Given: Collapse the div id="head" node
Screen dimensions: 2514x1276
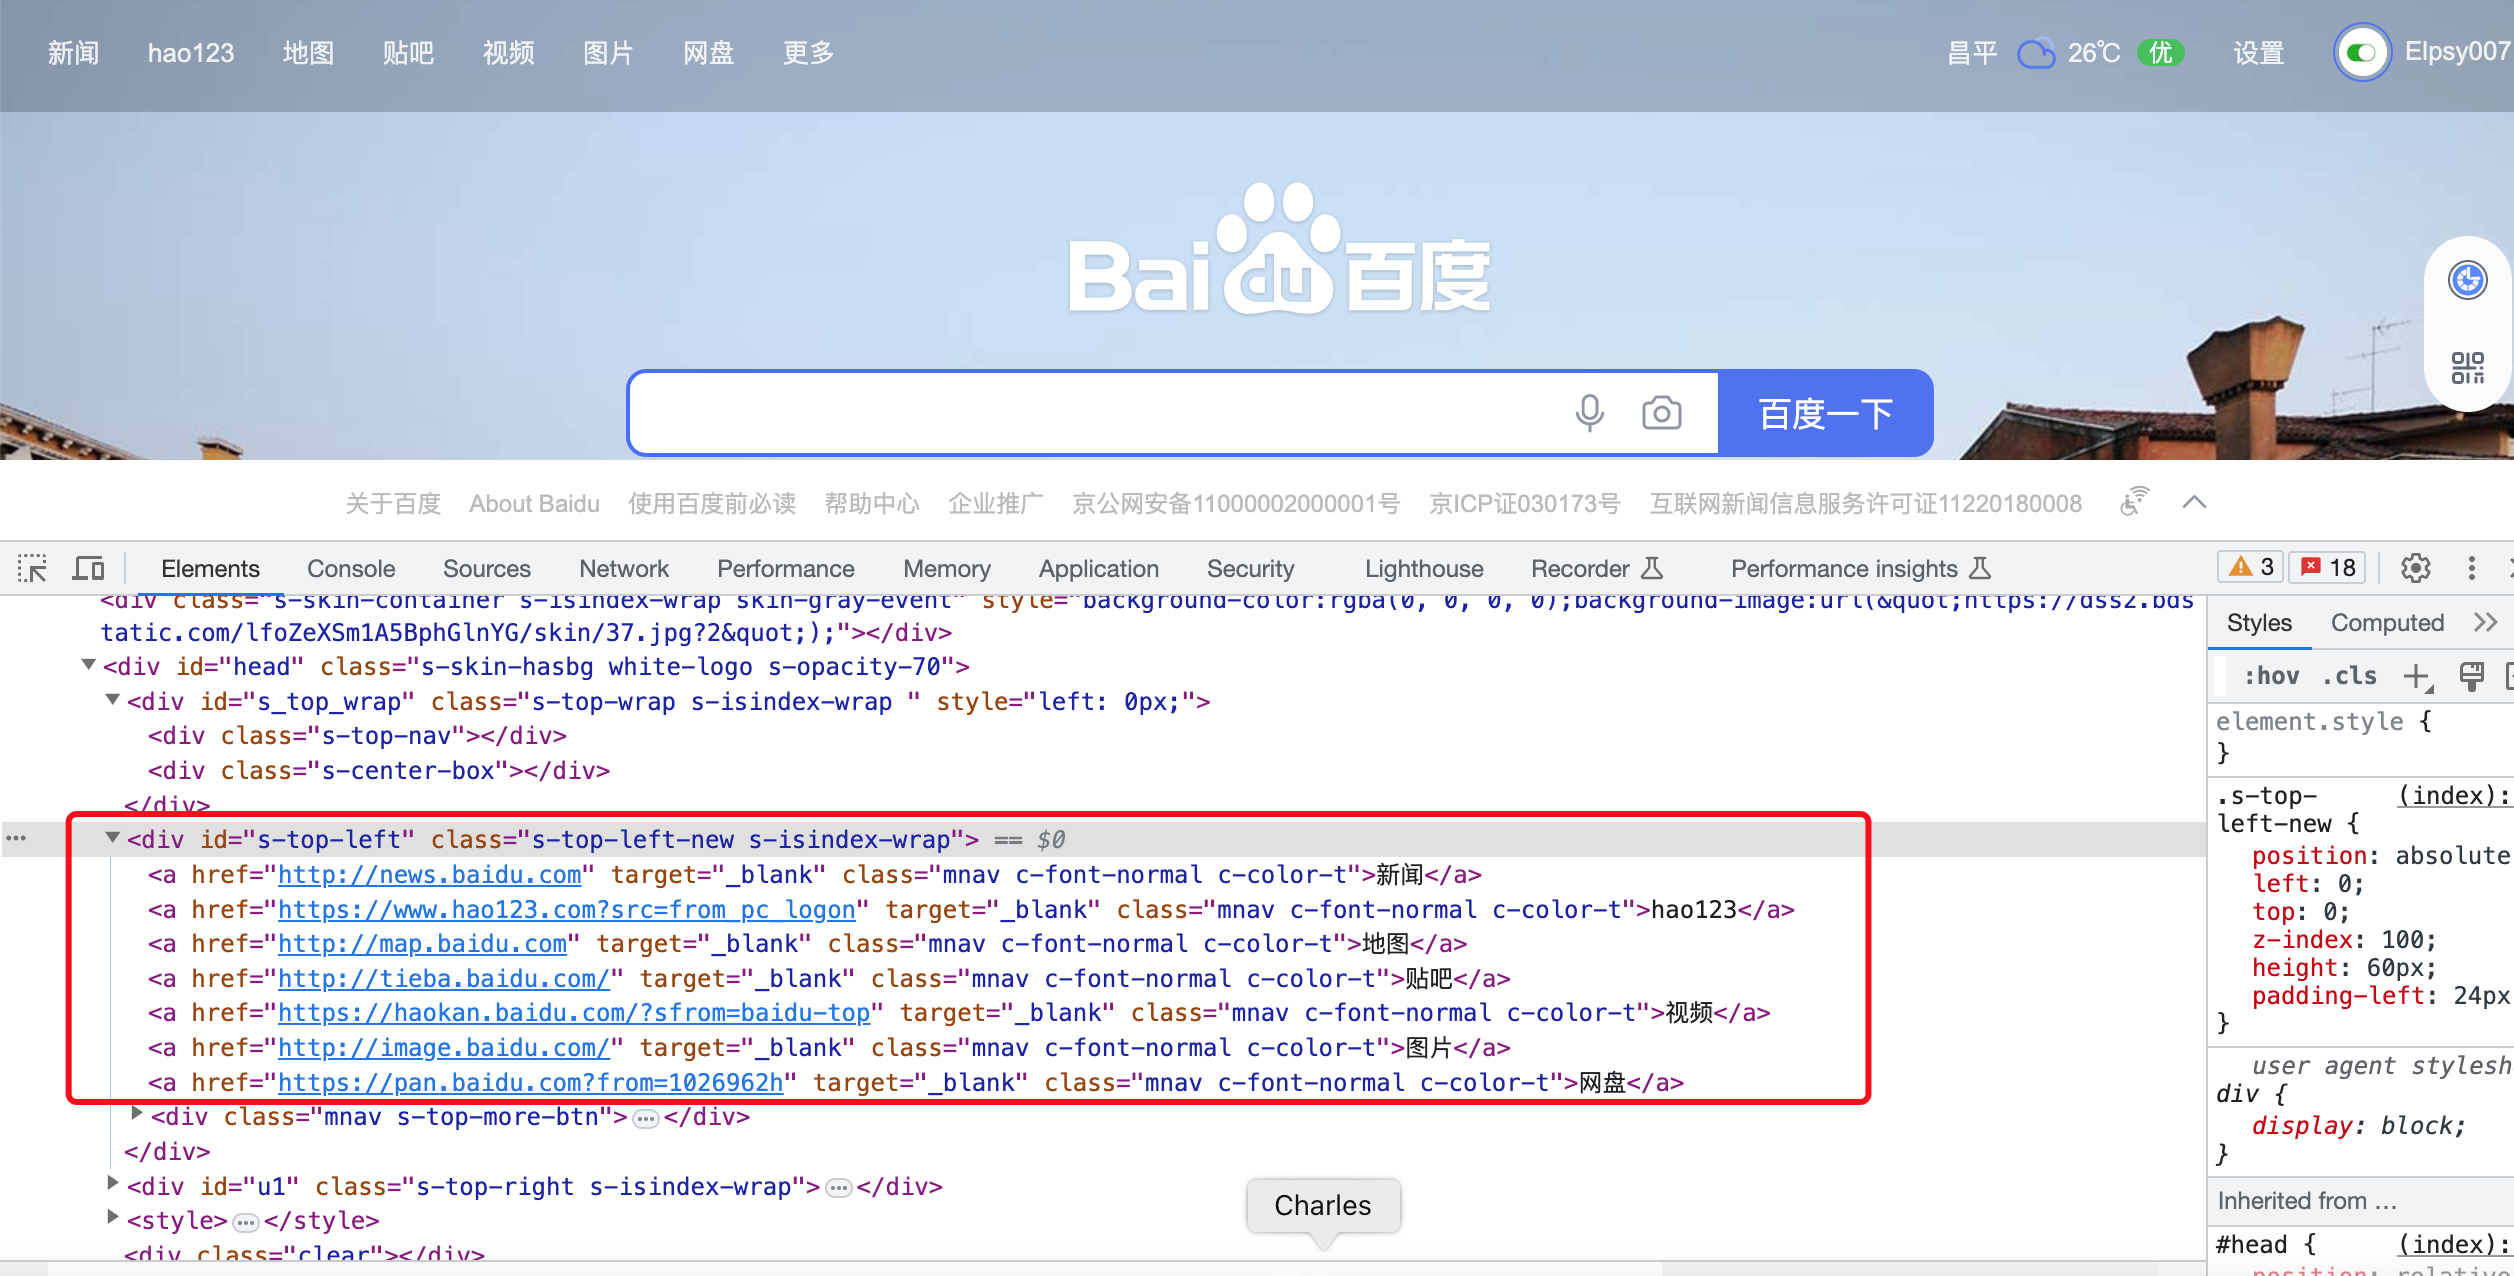Looking at the screenshot, I should (x=89, y=665).
